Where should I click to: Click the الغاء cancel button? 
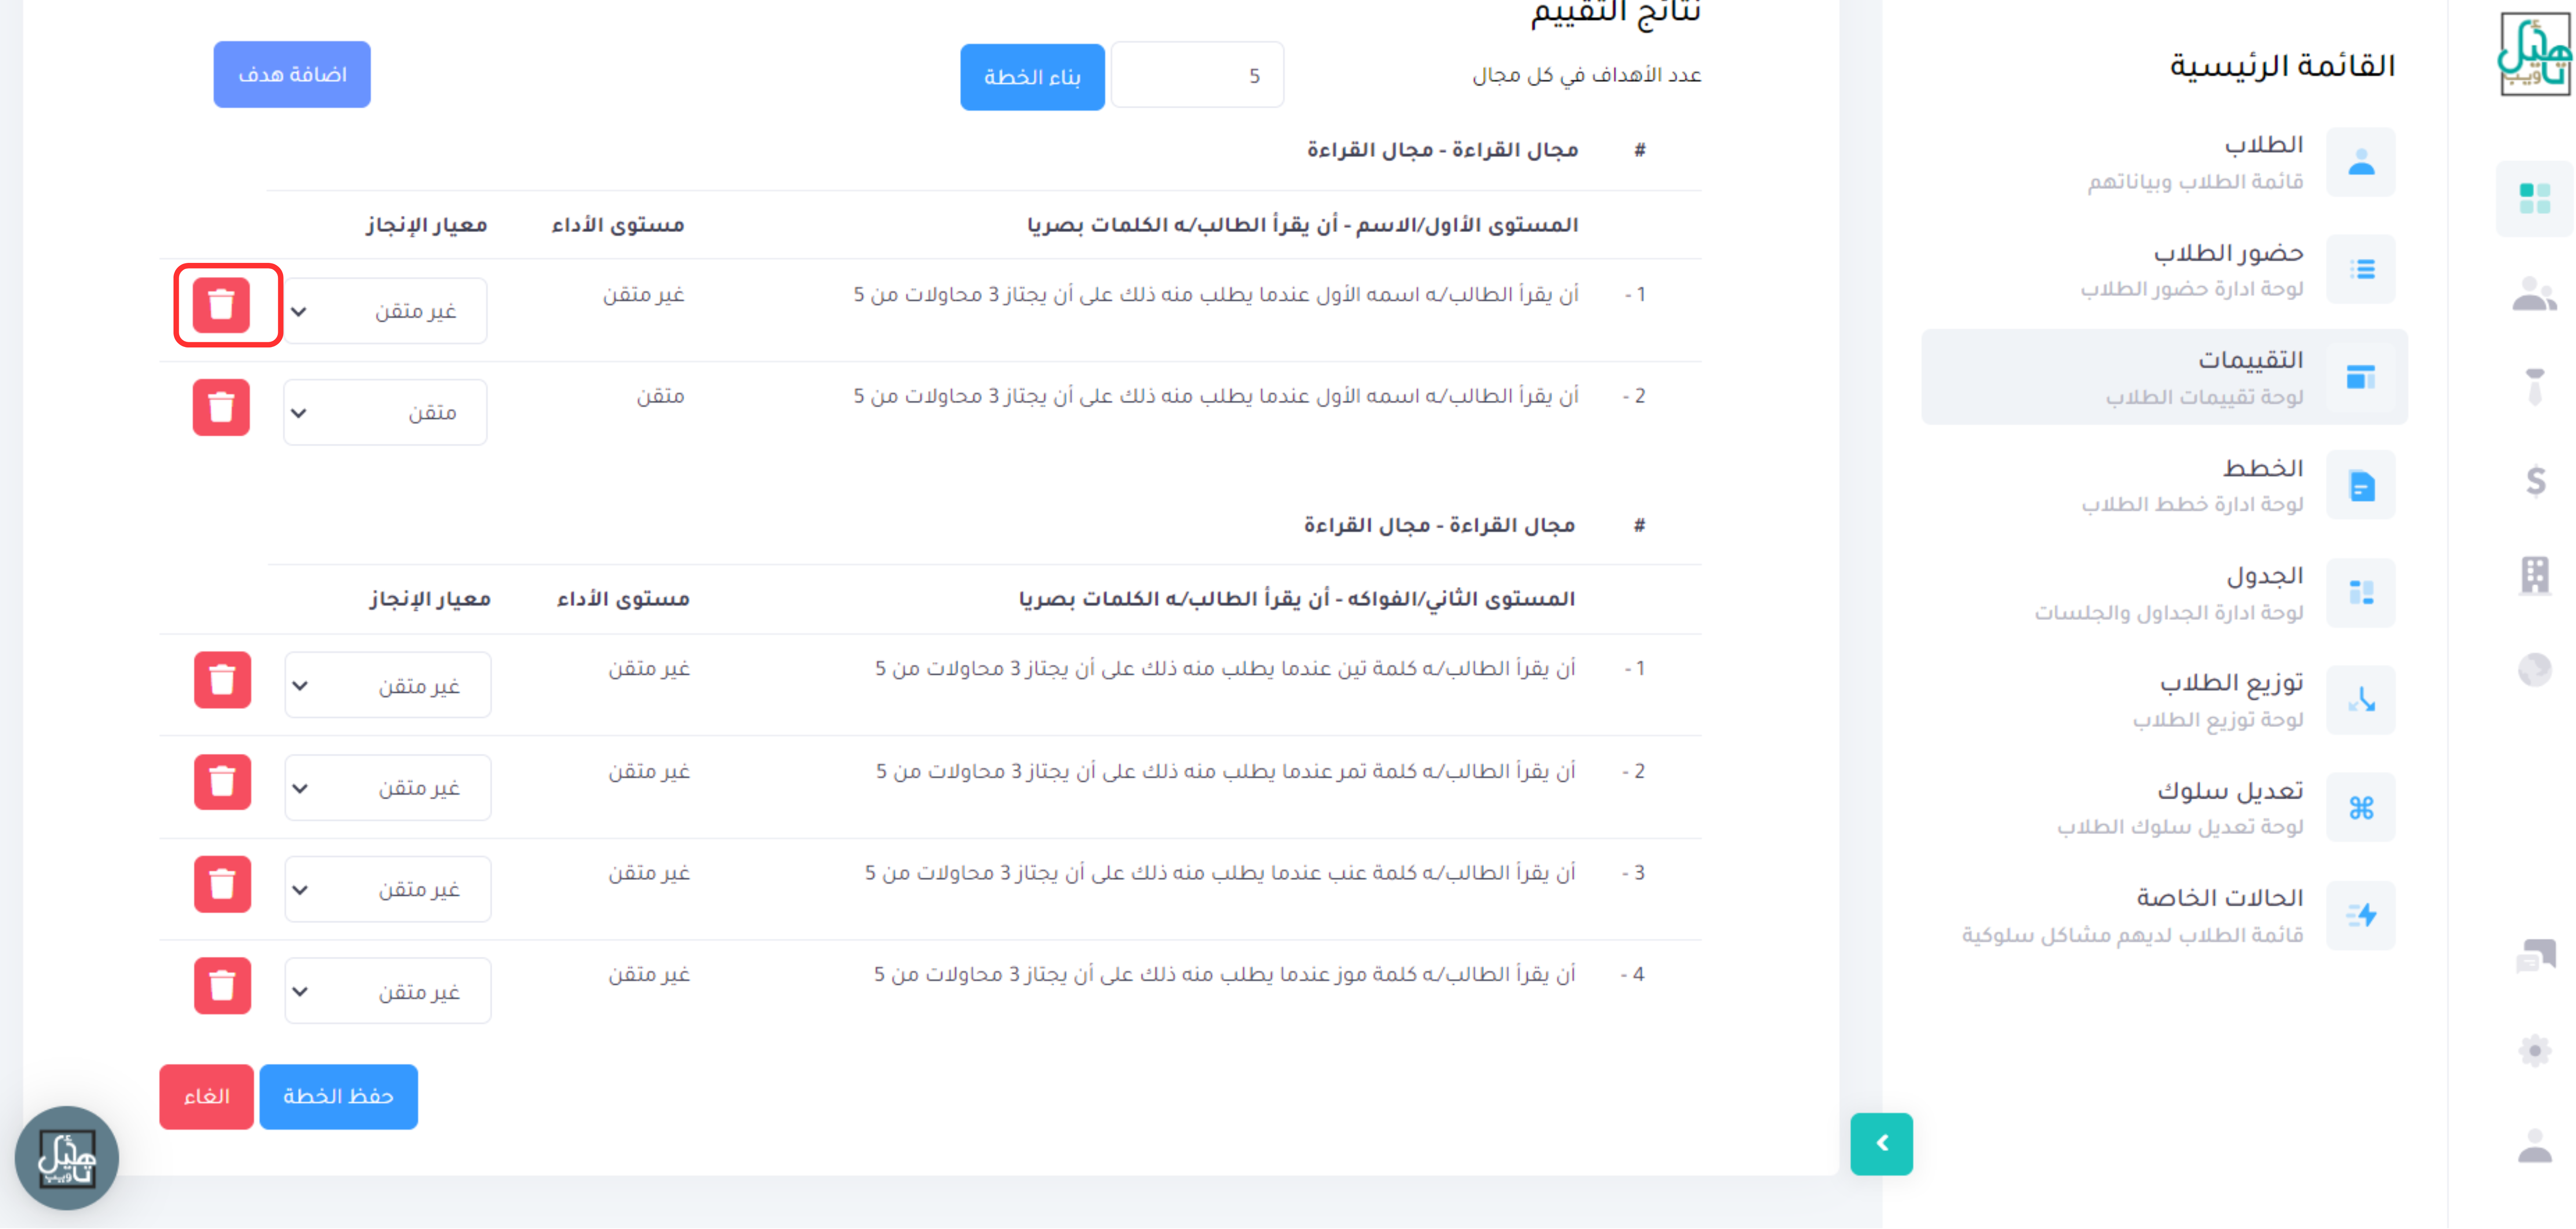tap(206, 1097)
